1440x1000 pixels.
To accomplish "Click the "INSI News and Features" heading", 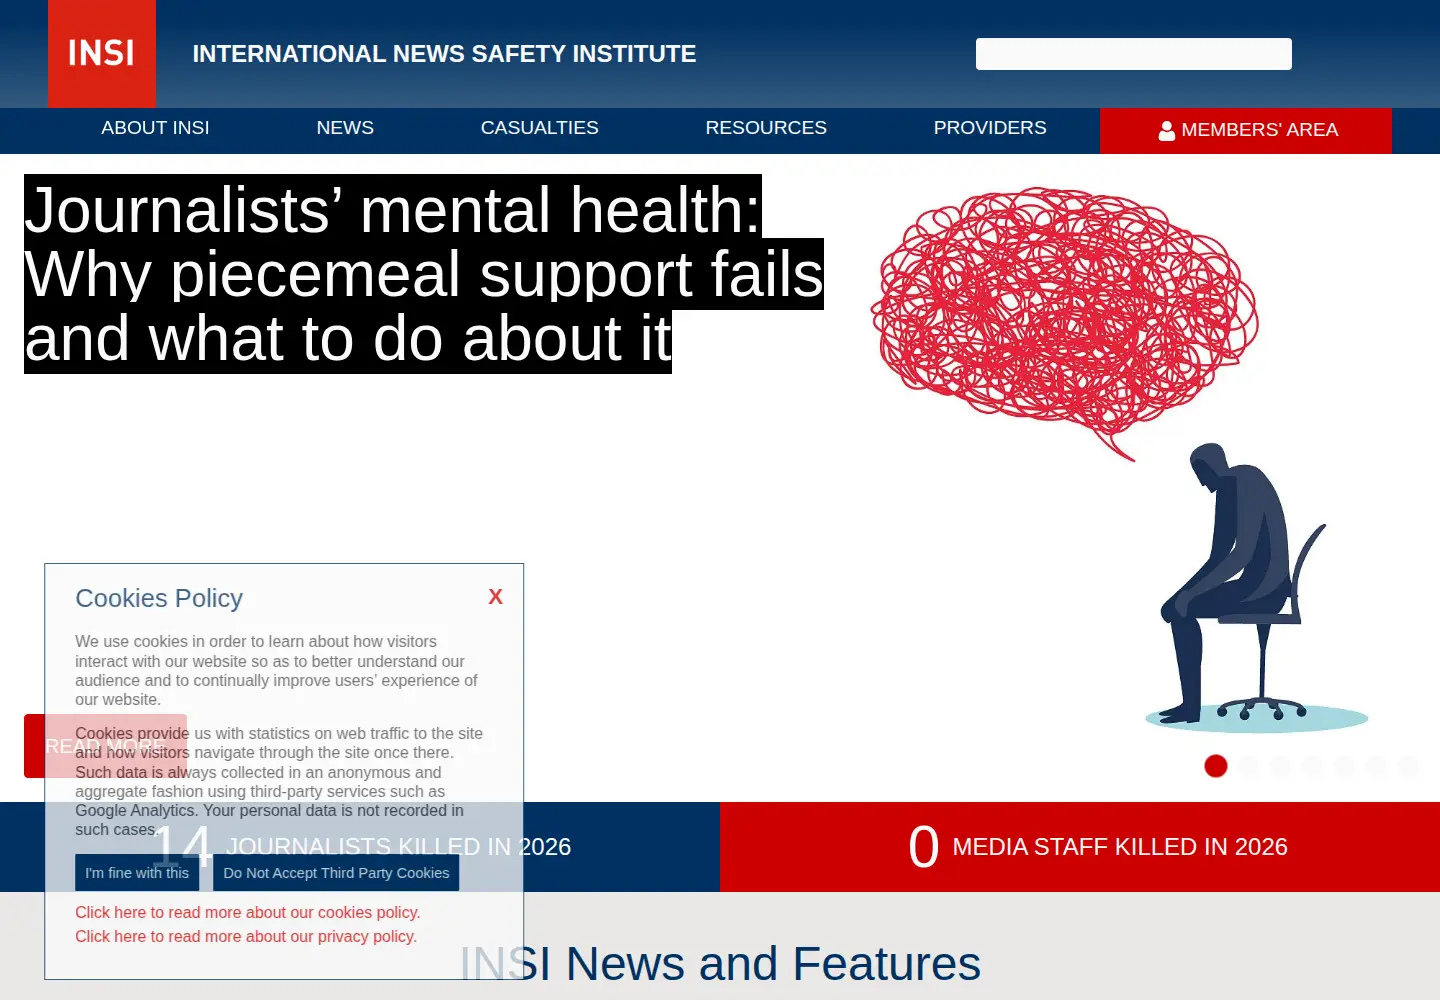I will coord(720,964).
